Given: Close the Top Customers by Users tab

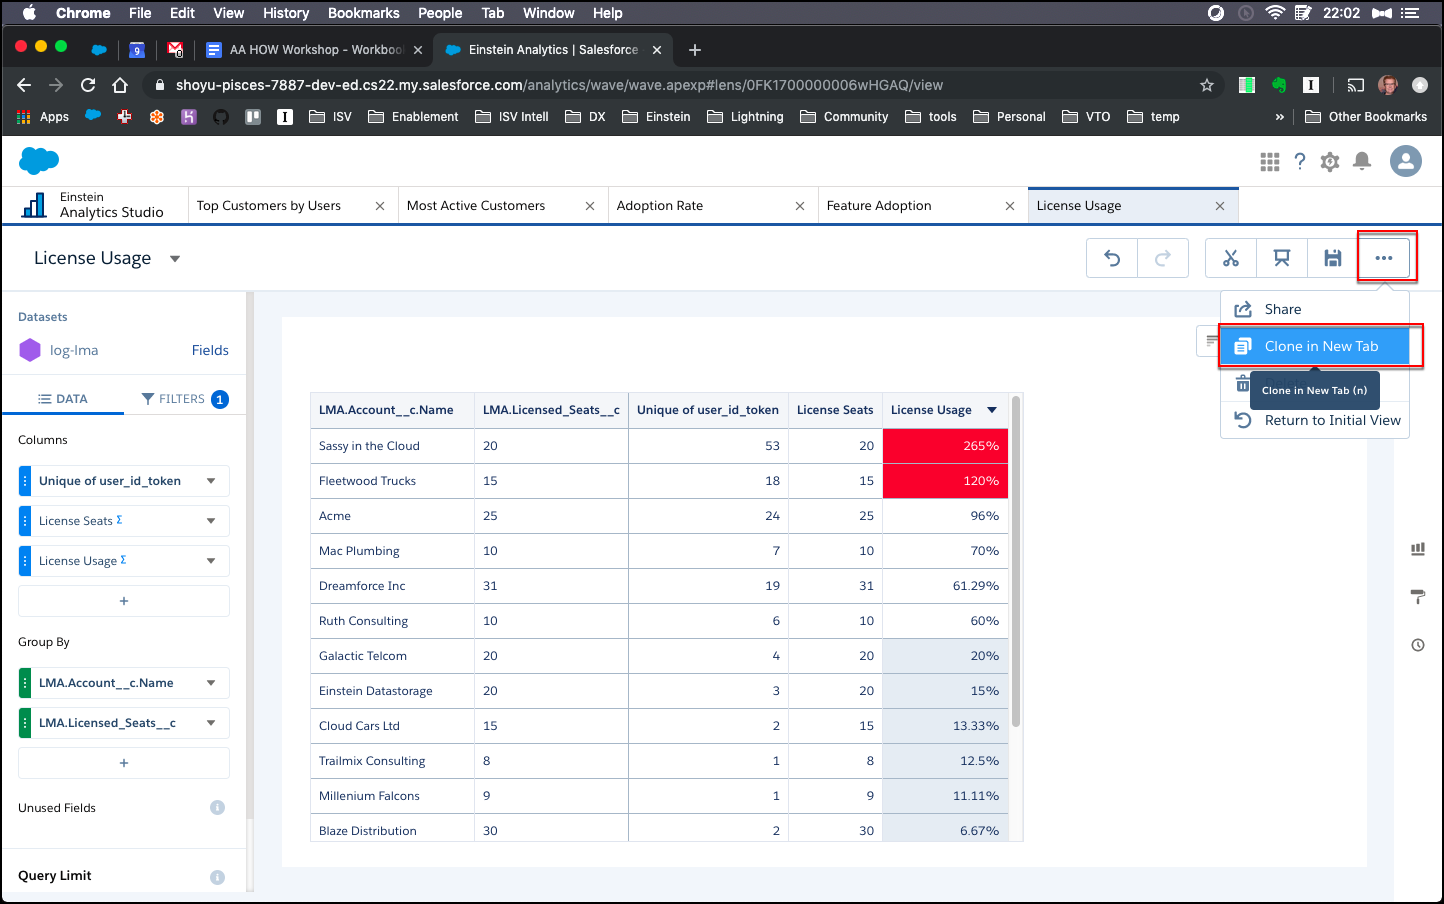Looking at the screenshot, I should click(x=380, y=206).
